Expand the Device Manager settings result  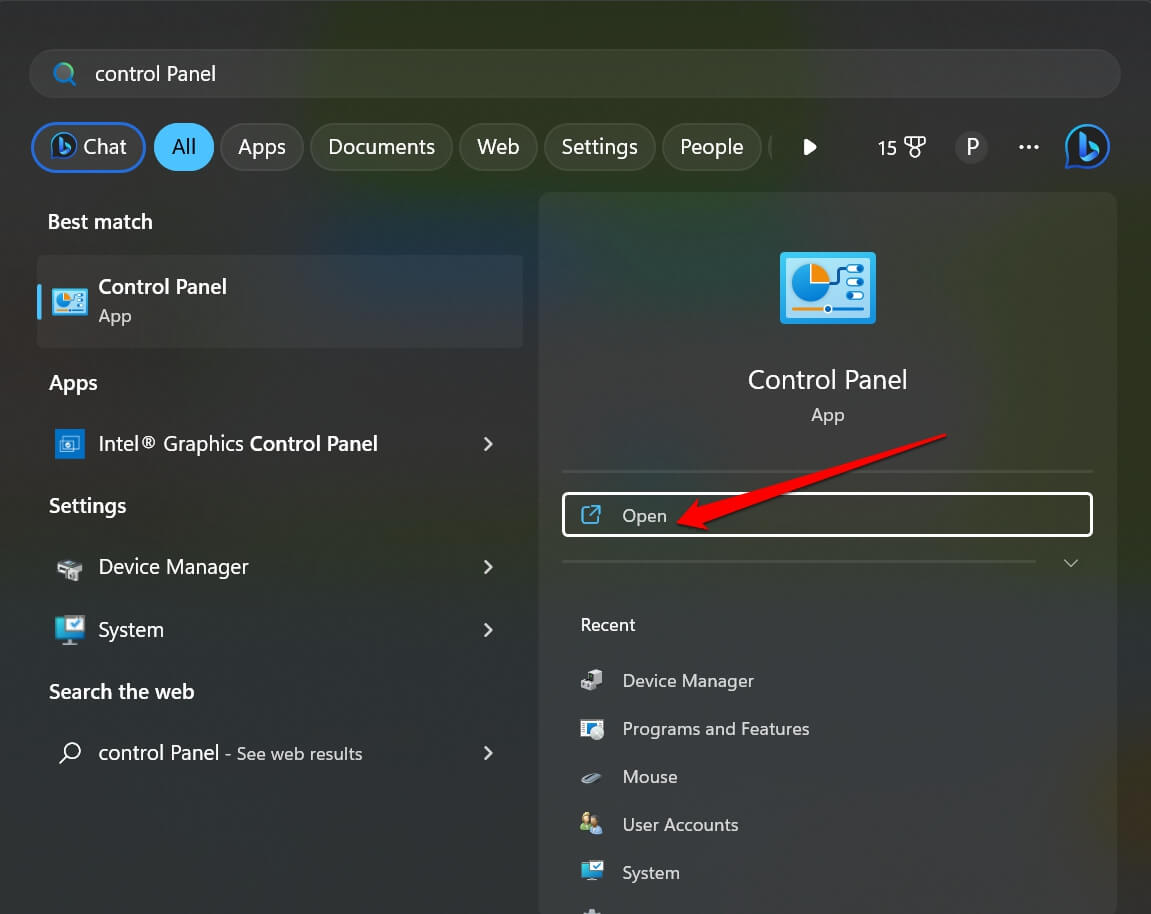coord(488,567)
